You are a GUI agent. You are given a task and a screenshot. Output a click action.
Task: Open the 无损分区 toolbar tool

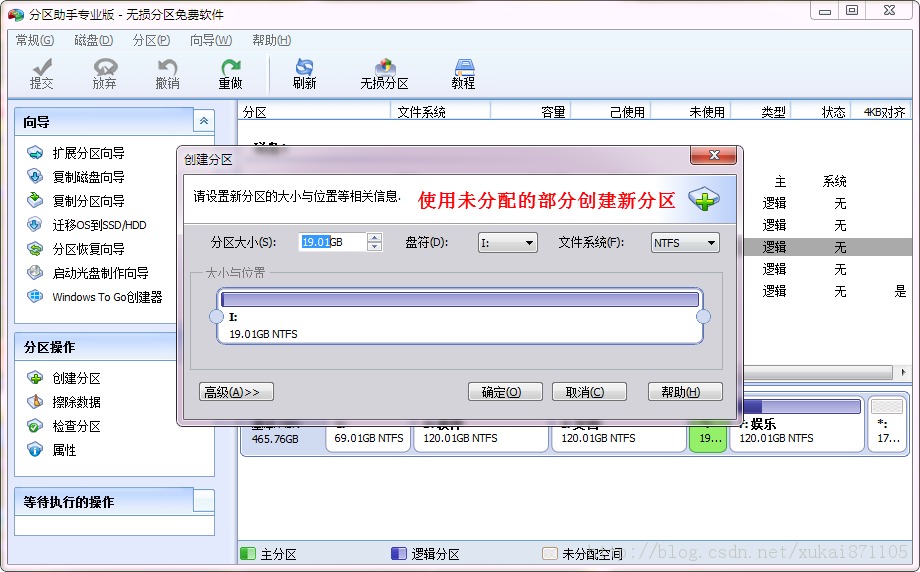384,73
